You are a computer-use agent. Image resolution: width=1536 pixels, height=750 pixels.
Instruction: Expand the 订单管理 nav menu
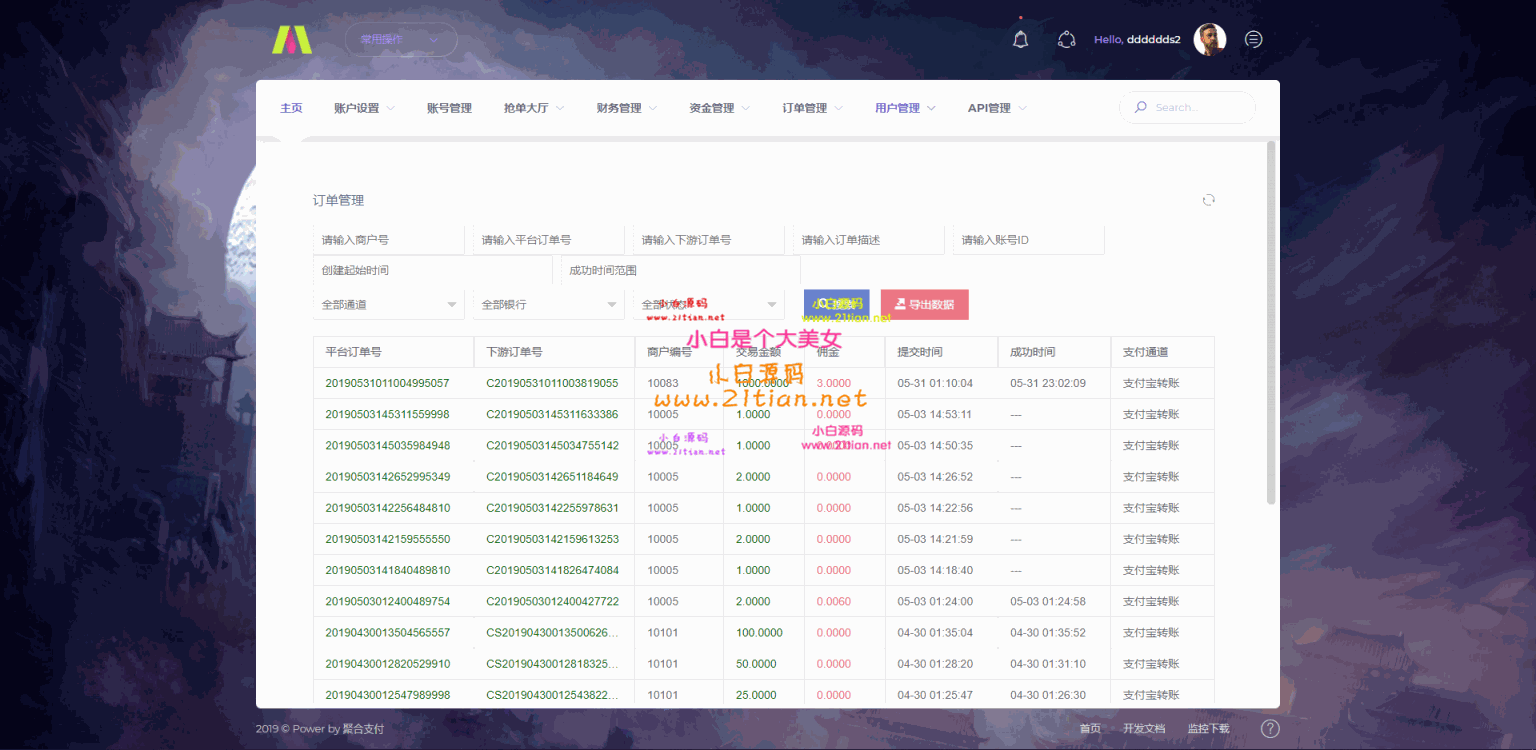(812, 108)
